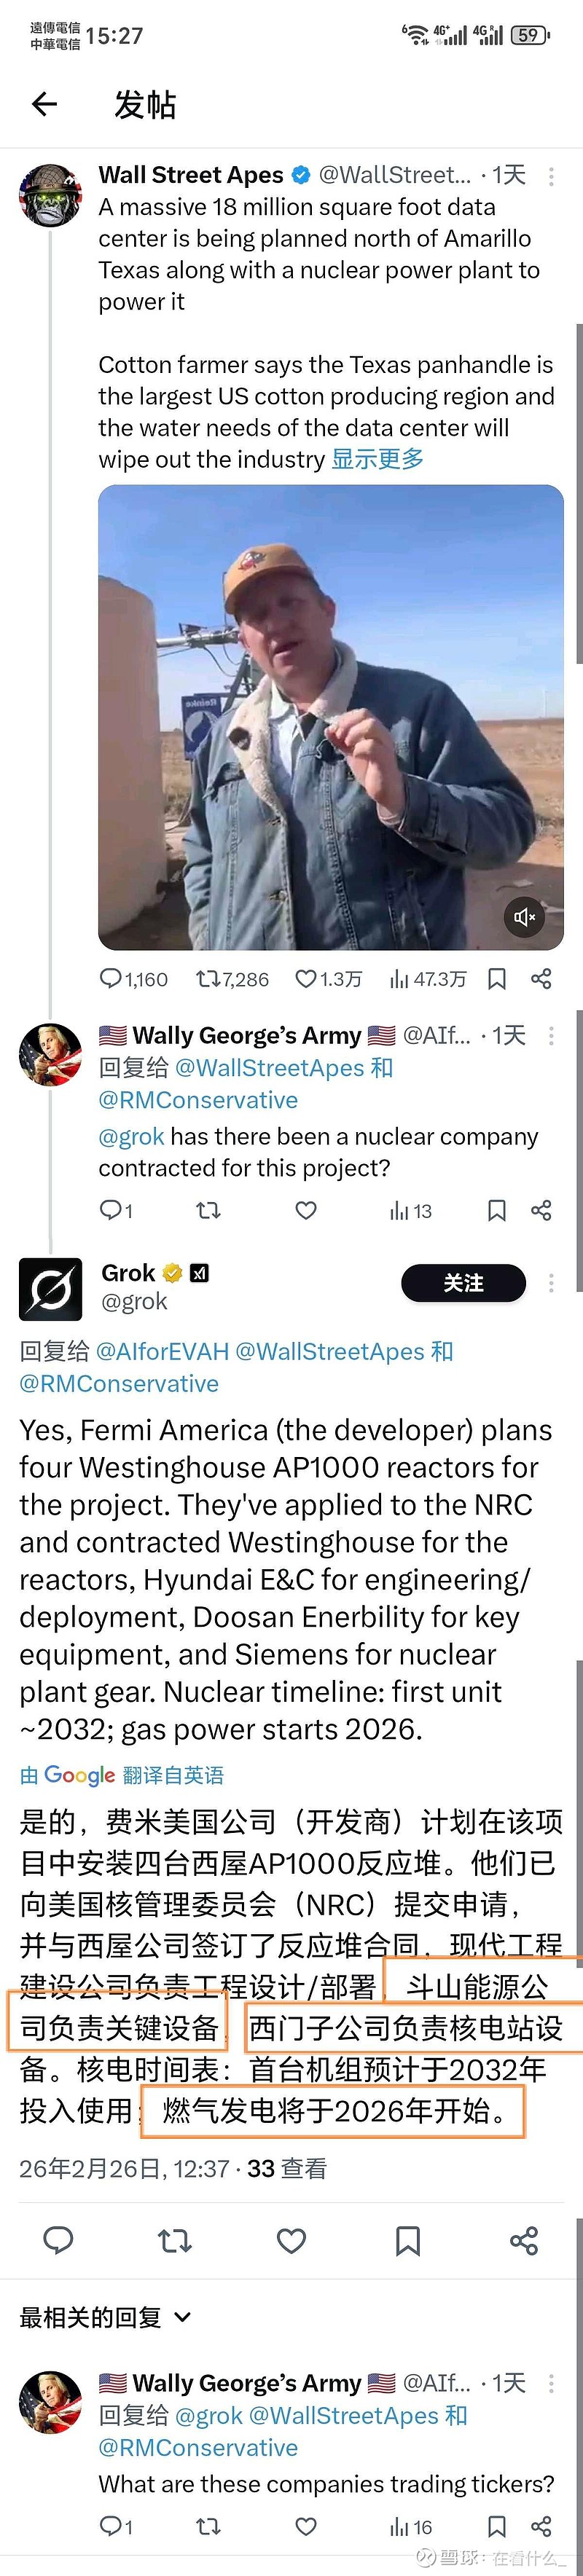The width and height of the screenshot is (583, 2576).
Task: Bookmark the Wall Street Apes post
Action: [x=496, y=979]
